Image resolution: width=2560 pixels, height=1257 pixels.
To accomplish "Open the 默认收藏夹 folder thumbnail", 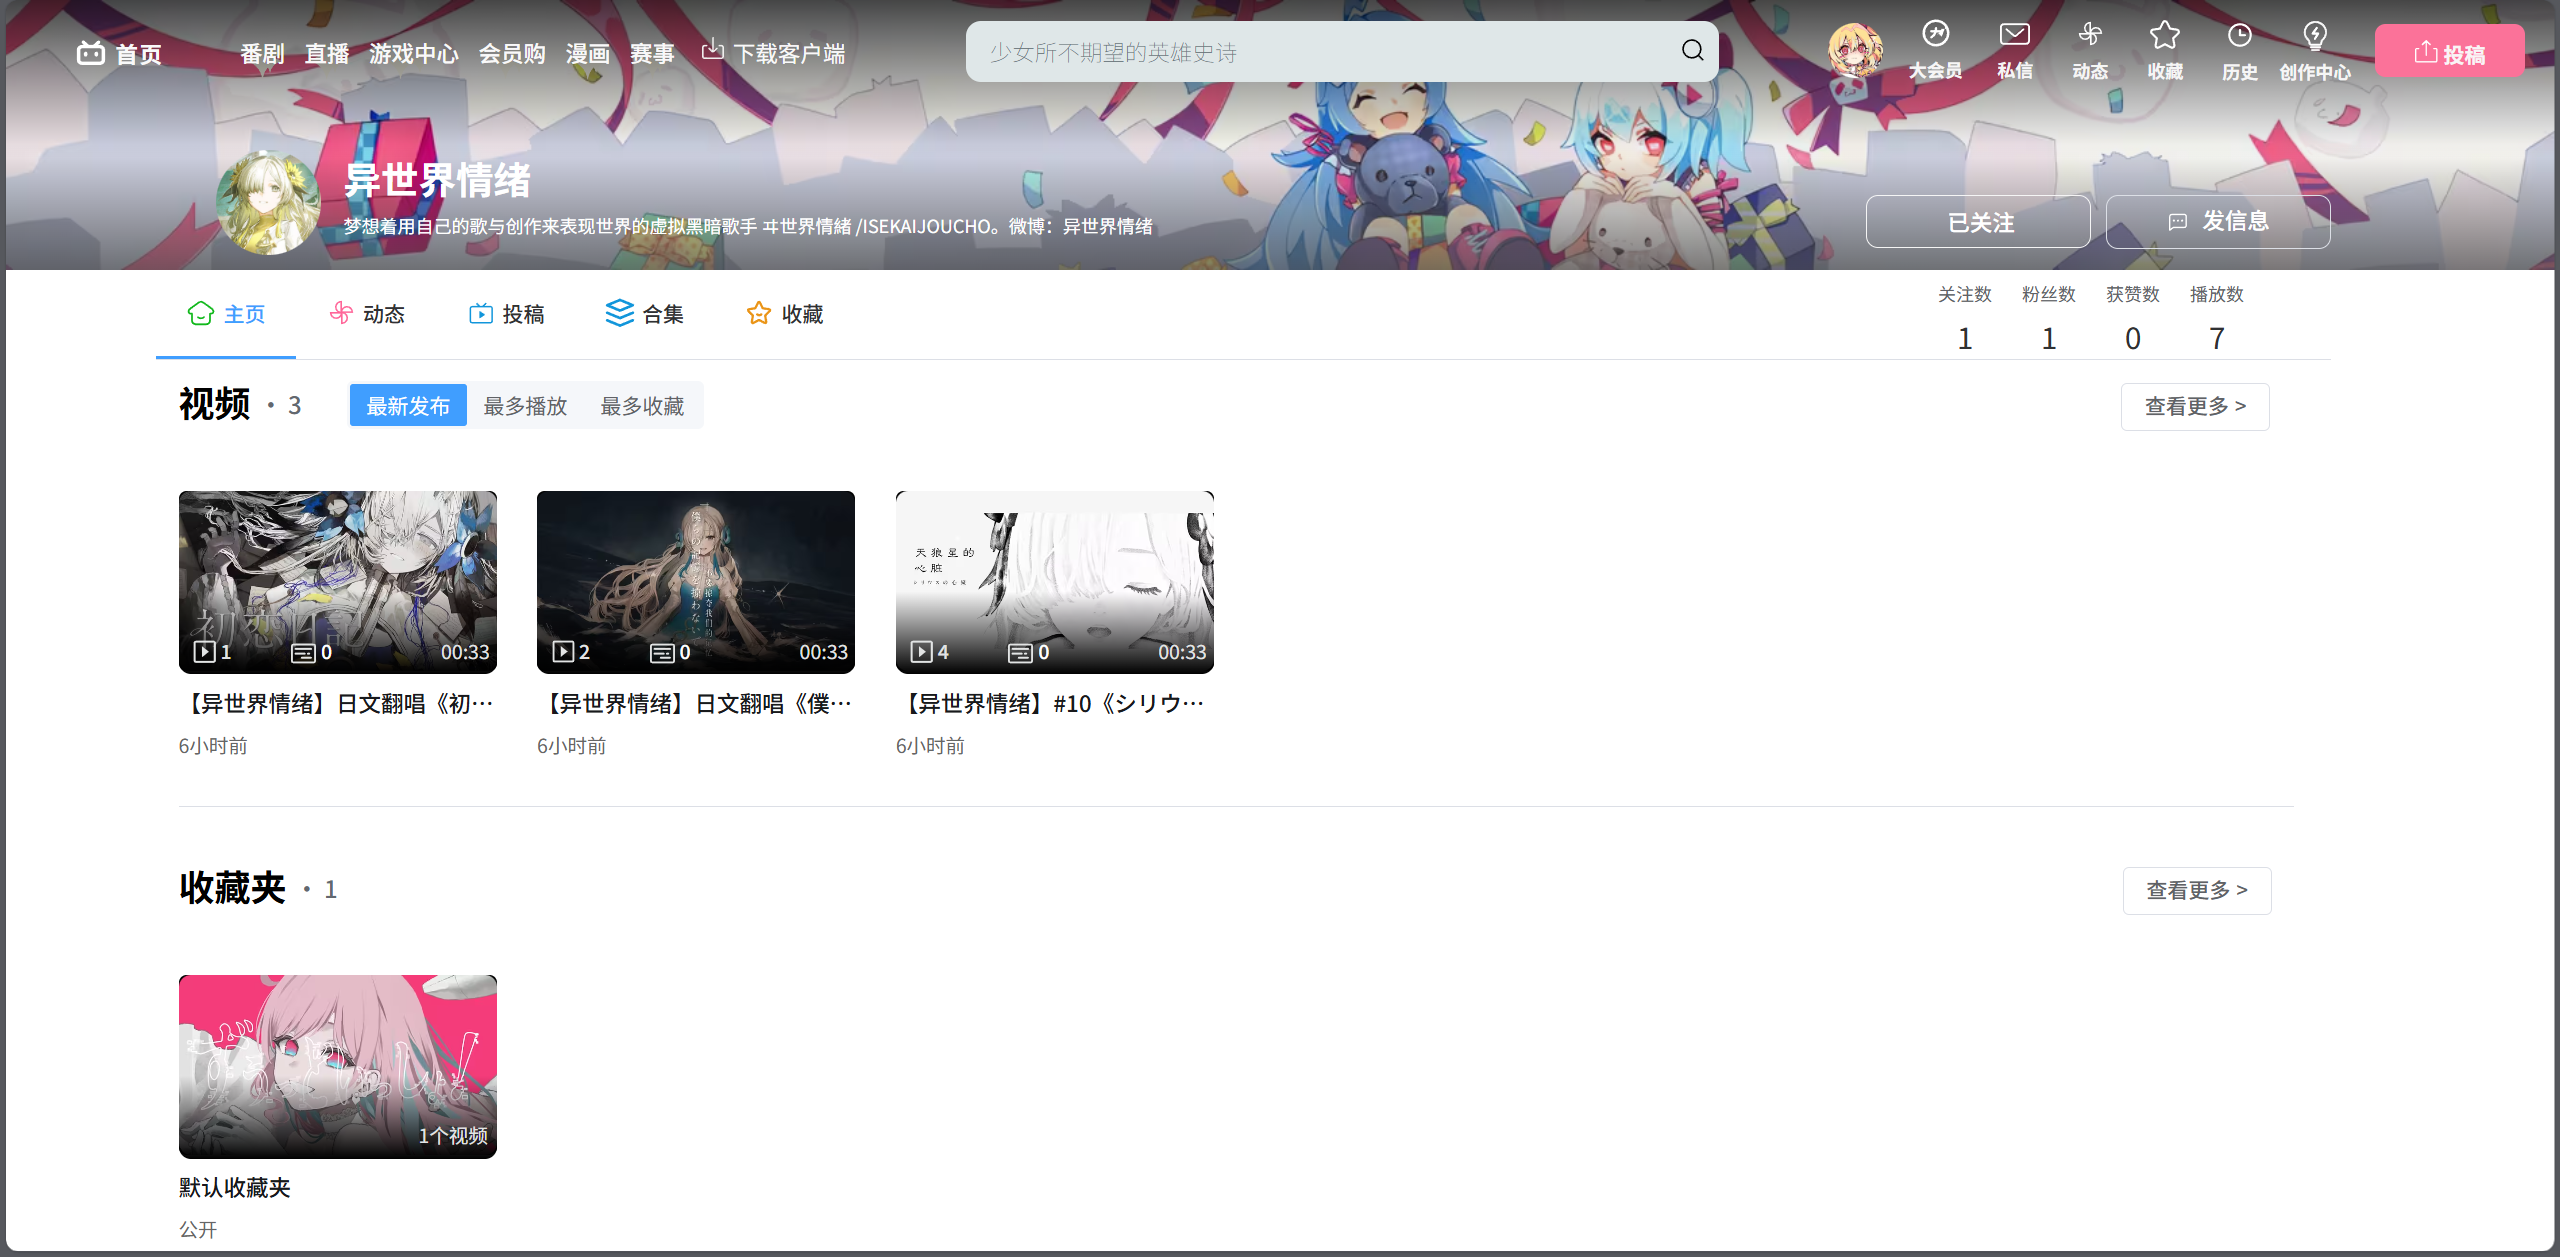I will 338,1066.
